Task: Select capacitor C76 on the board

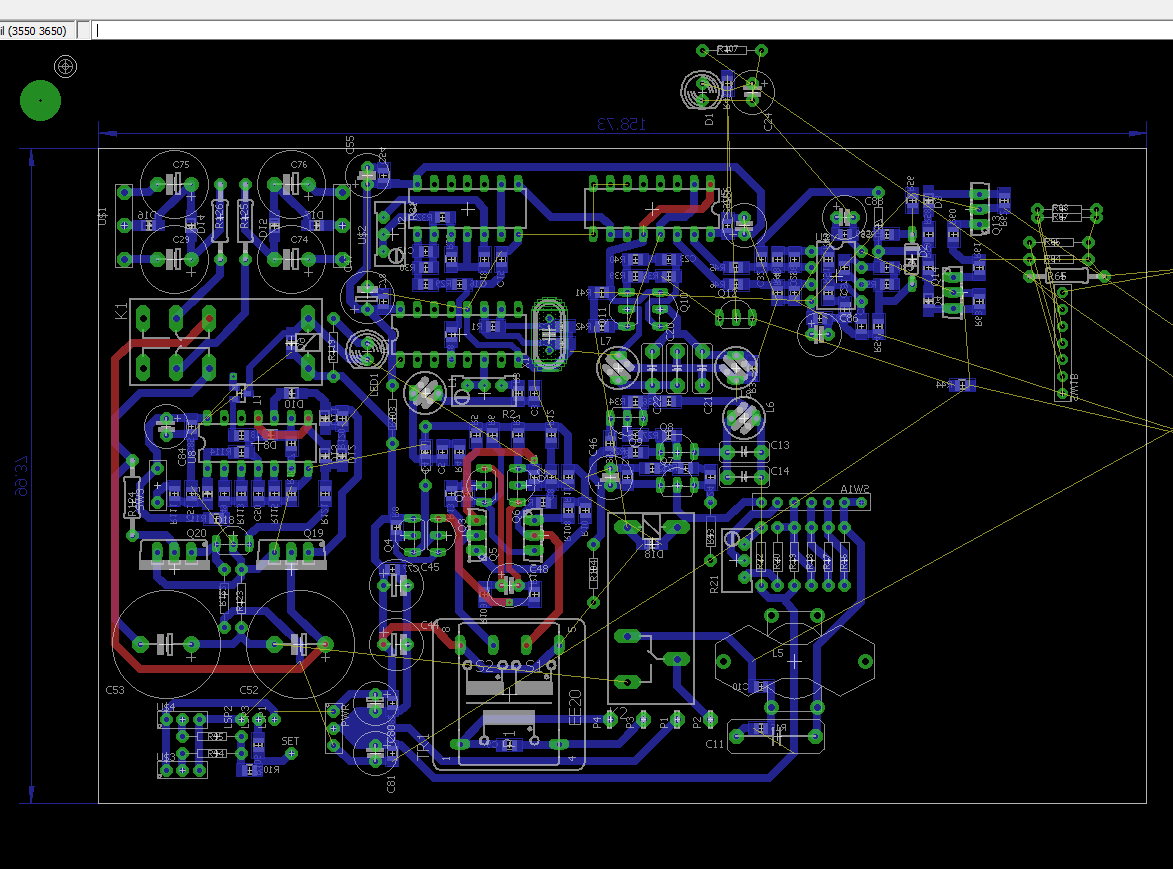Action: click(292, 184)
